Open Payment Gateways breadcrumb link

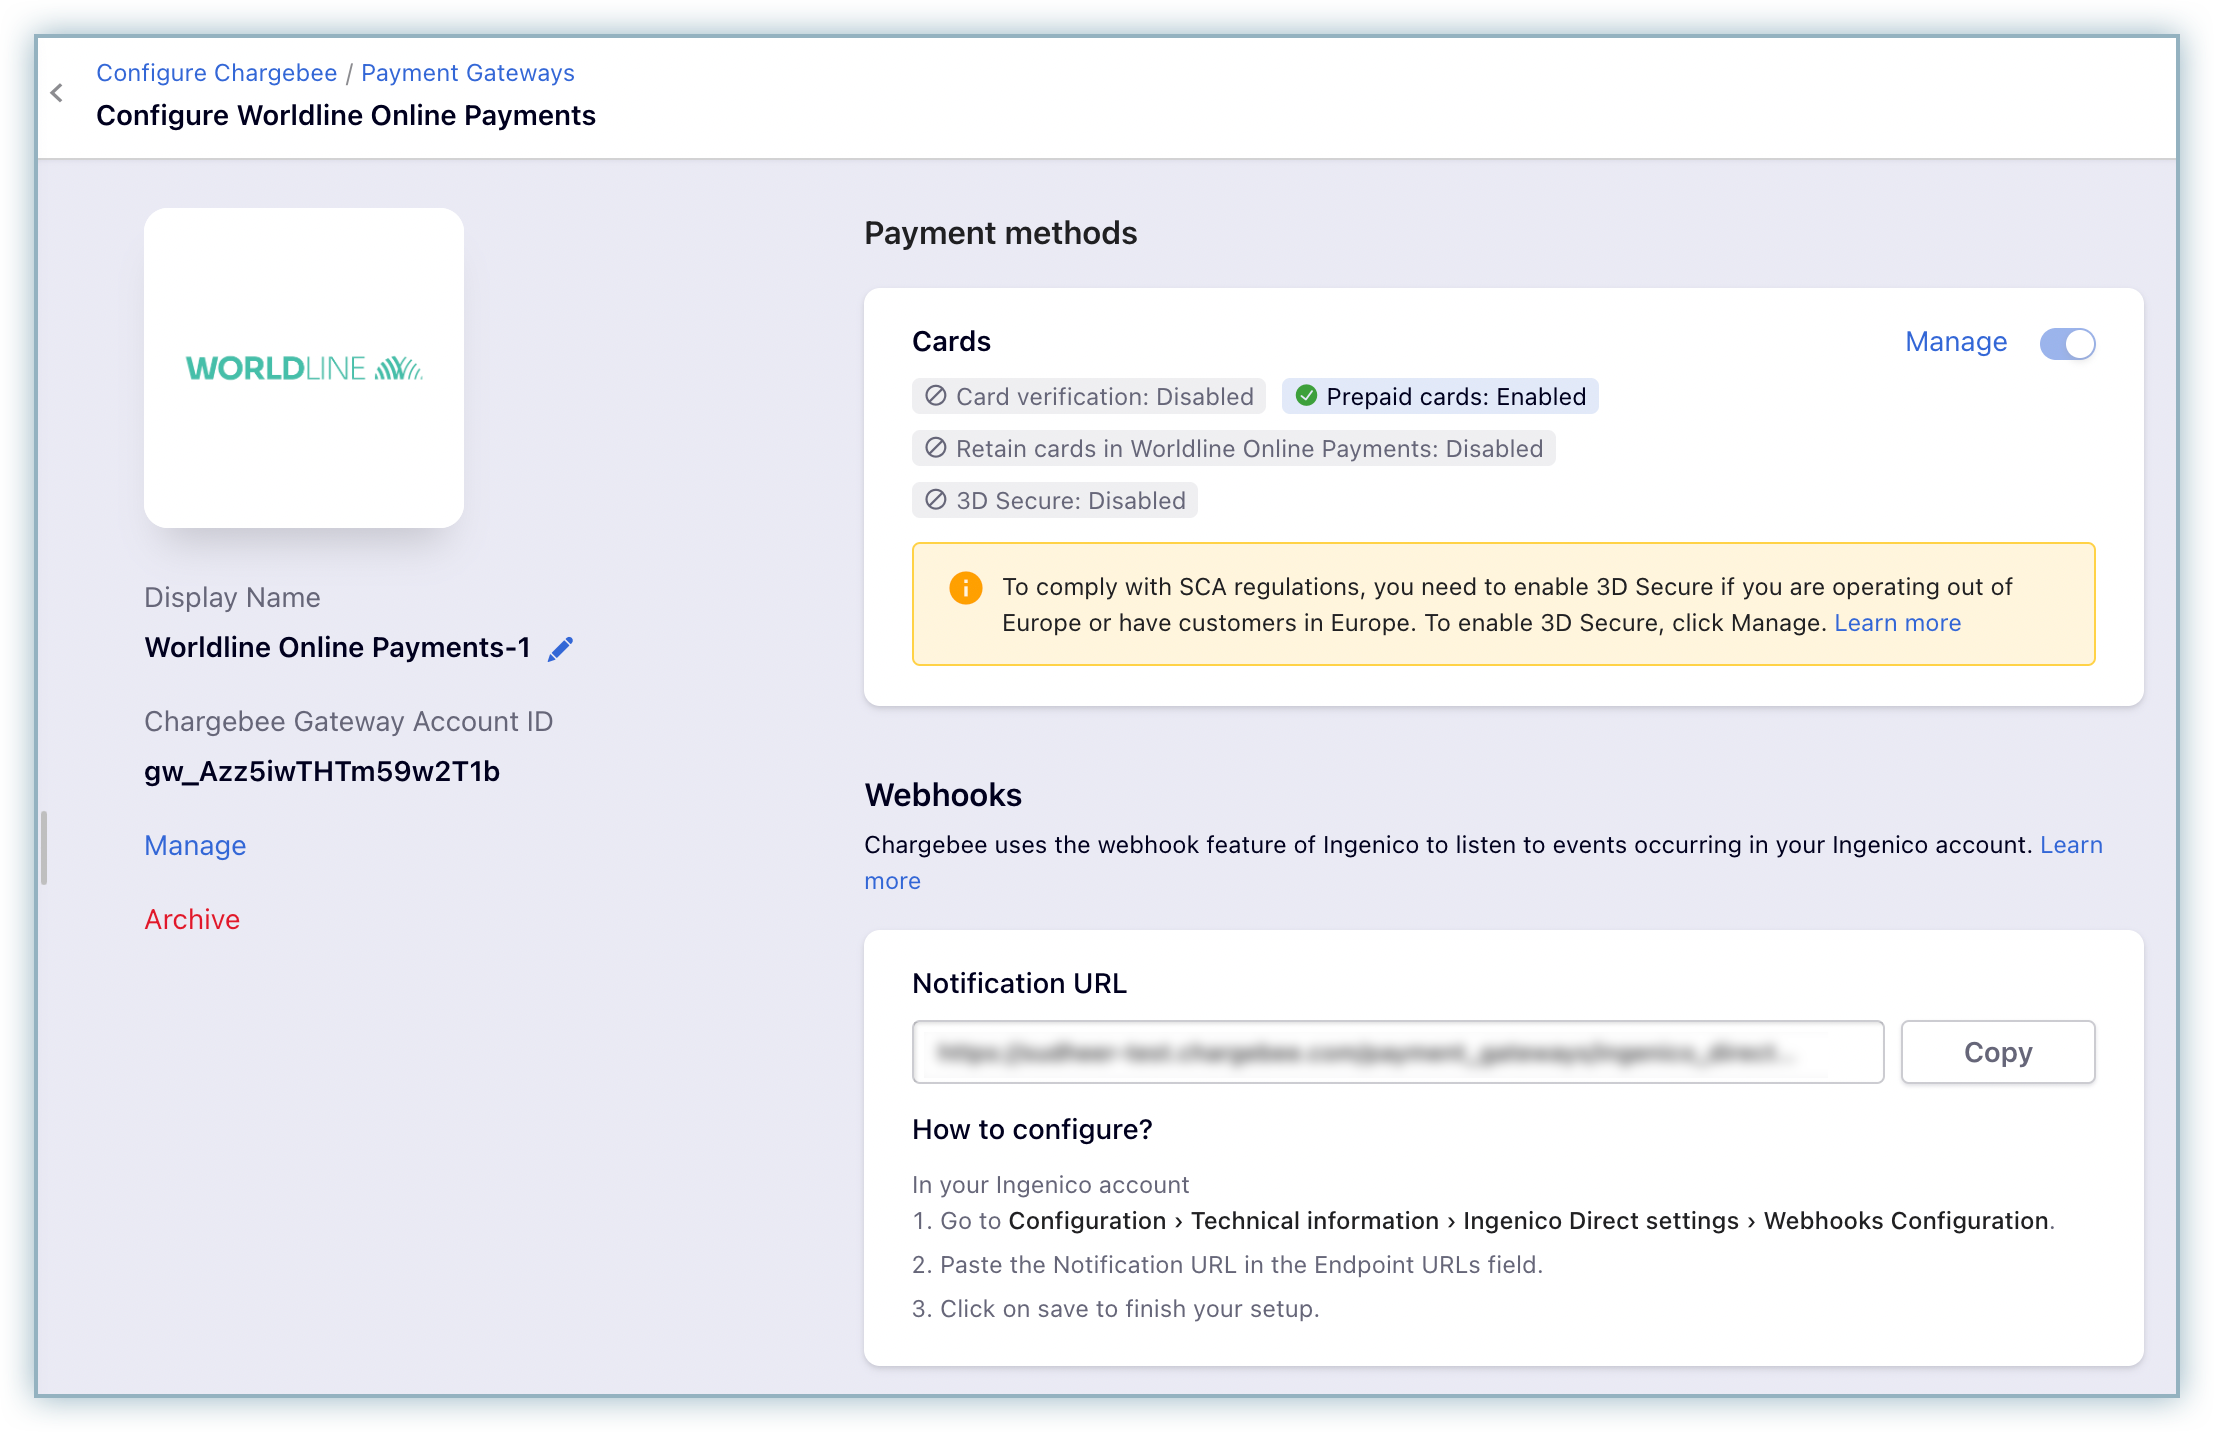(x=468, y=73)
